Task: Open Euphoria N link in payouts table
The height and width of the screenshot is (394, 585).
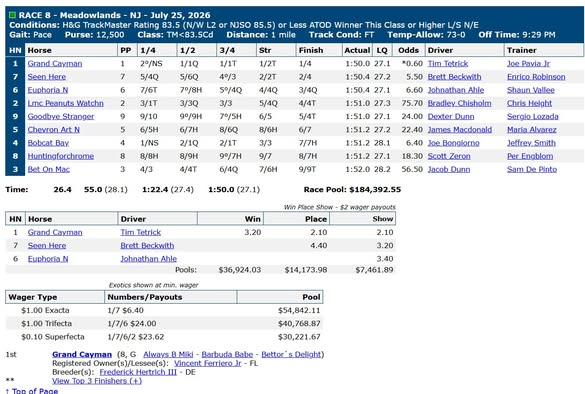Action: click(48, 259)
